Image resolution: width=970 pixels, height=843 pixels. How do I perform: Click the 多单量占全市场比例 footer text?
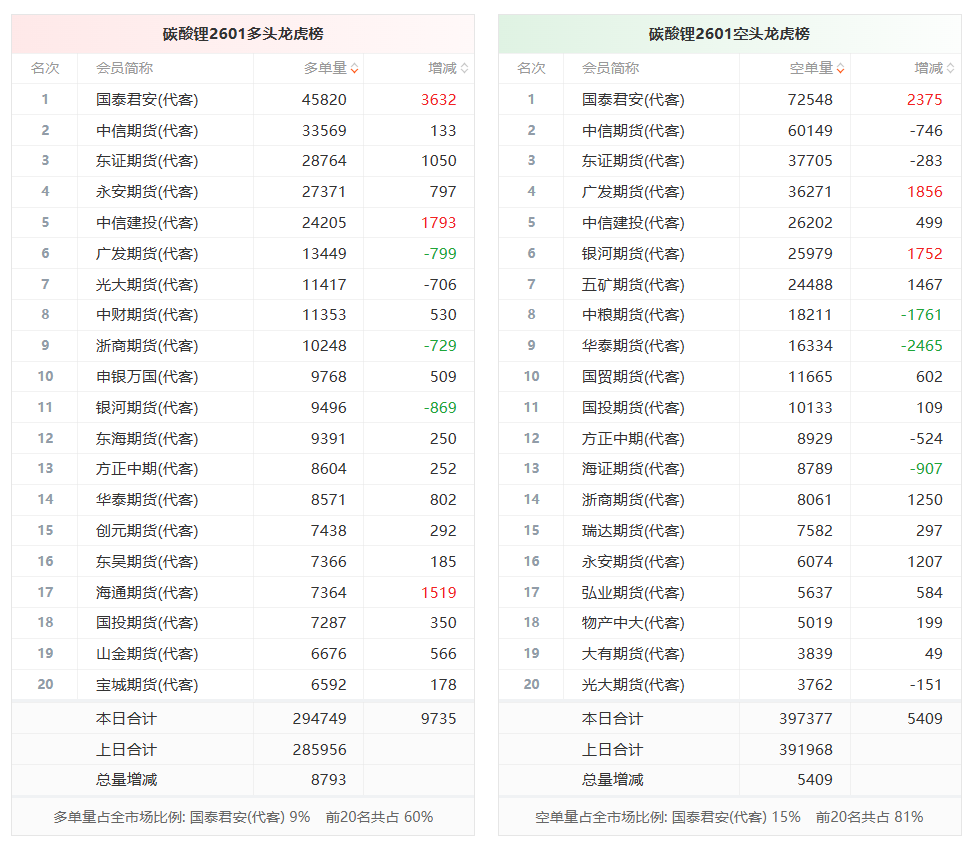(x=243, y=817)
